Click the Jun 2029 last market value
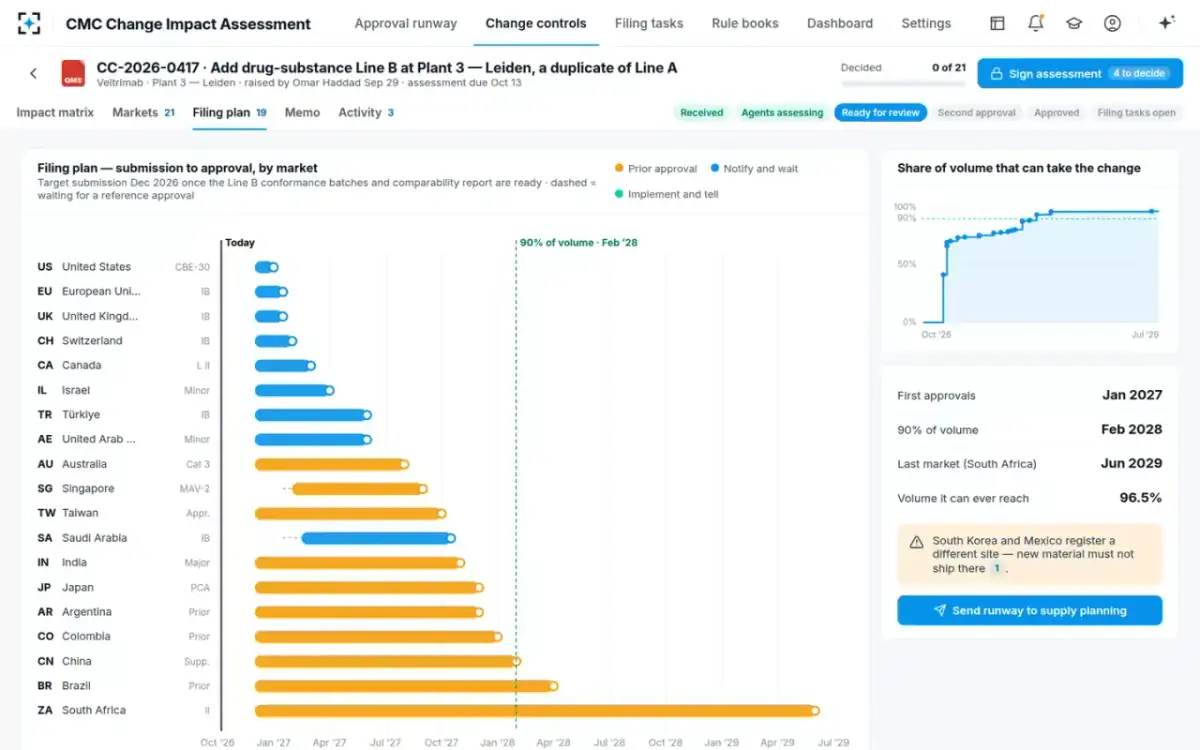 (1132, 463)
